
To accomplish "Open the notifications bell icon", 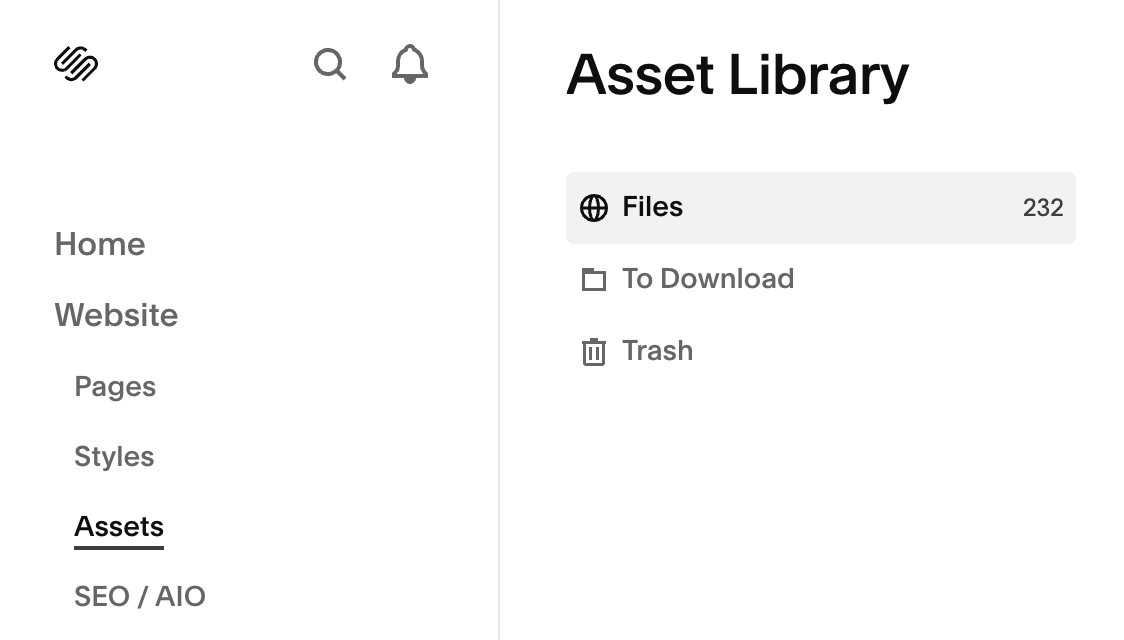I will [408, 64].
